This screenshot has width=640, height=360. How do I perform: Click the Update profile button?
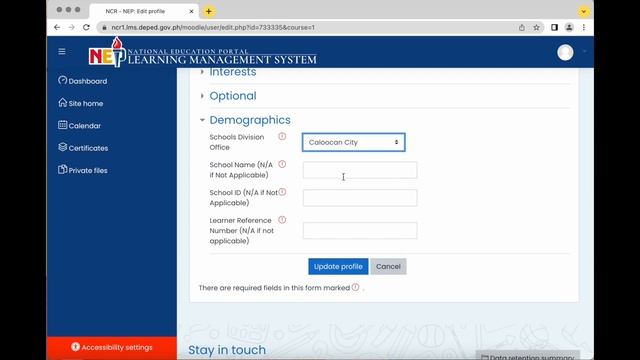pos(338,266)
